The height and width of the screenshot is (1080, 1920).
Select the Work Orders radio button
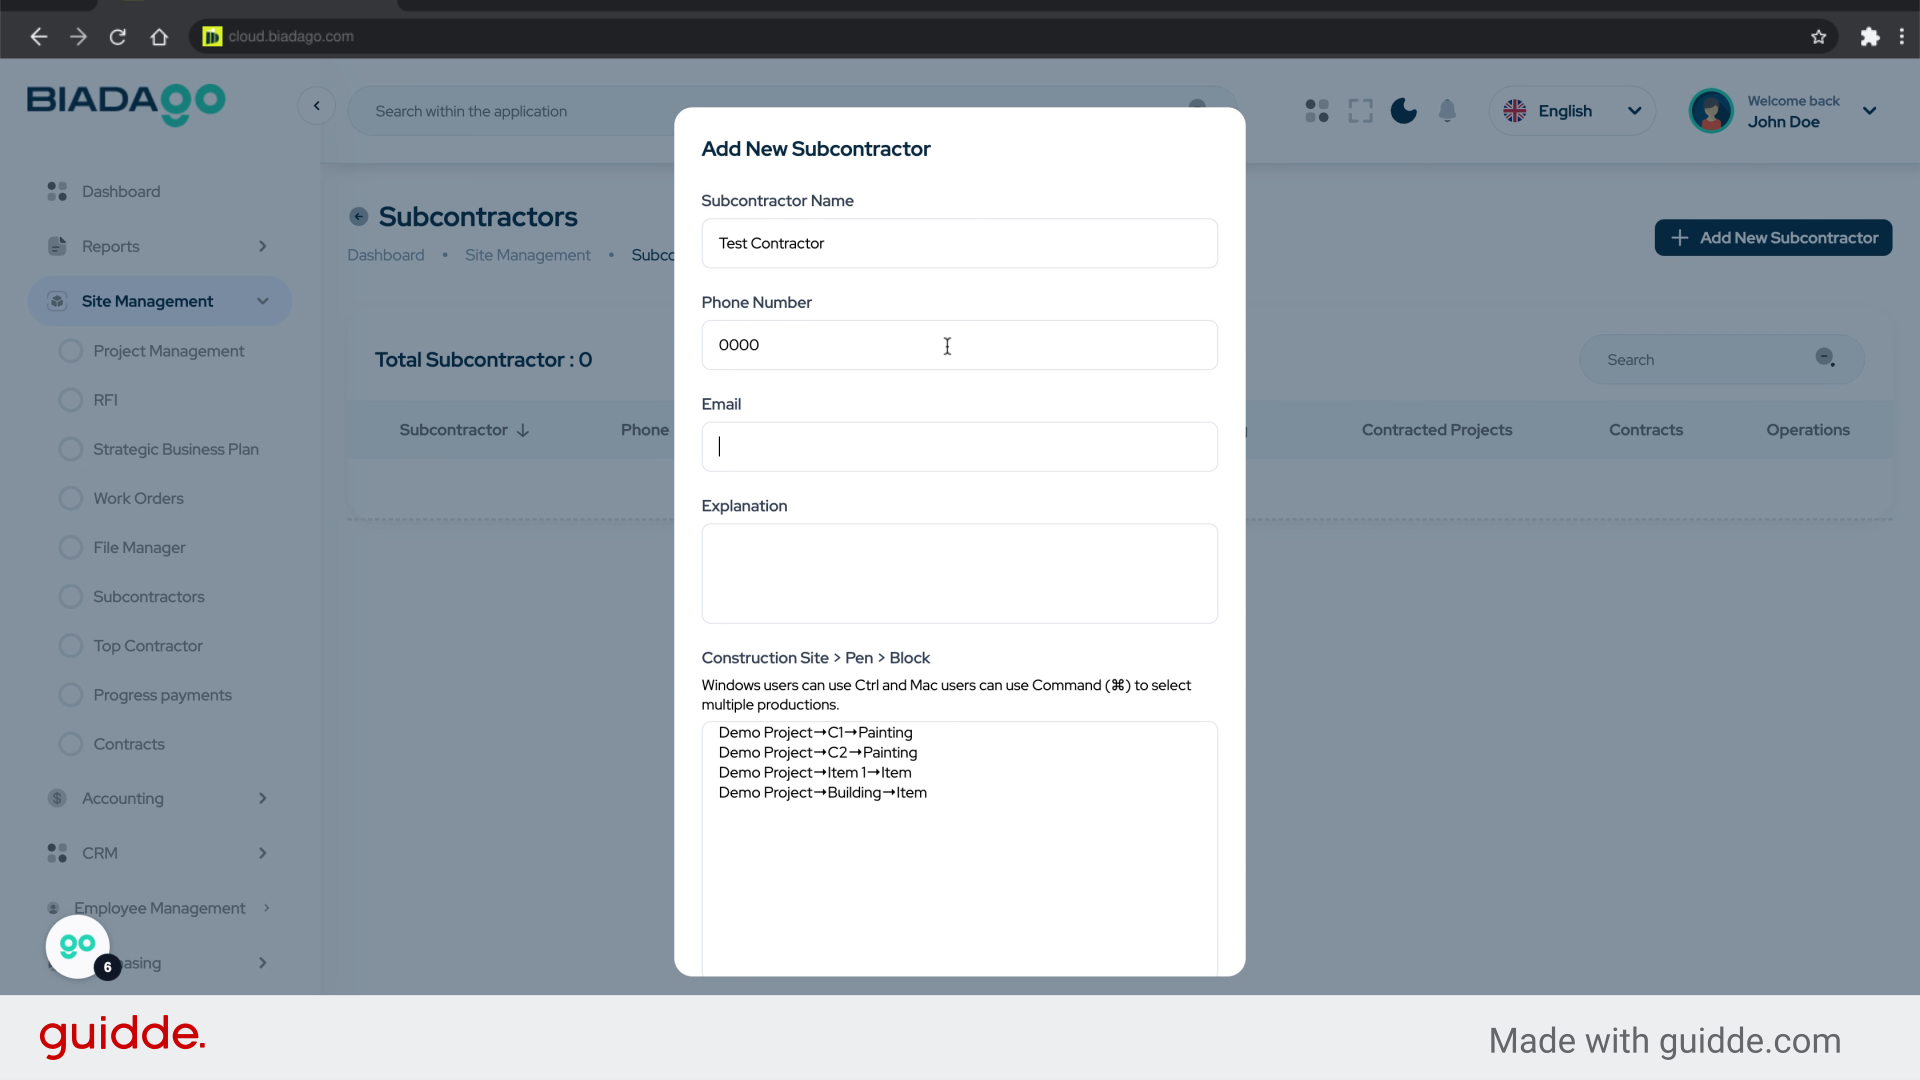tap(70, 498)
